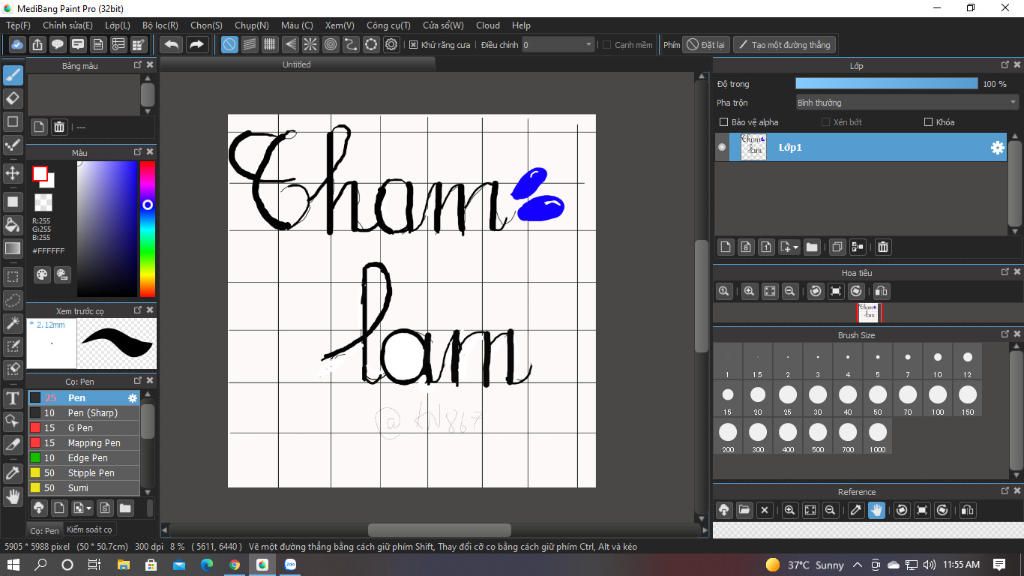Toggle the Khử răng cưa checkbox

[413, 45]
